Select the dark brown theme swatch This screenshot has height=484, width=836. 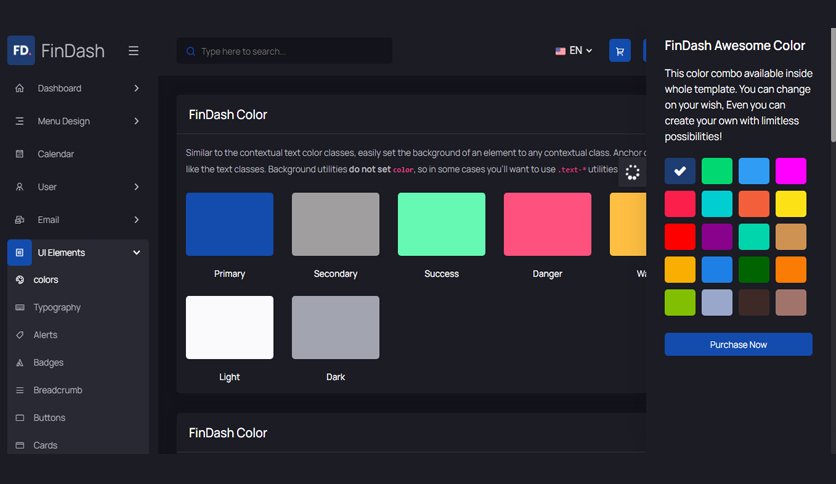pyautogui.click(x=754, y=303)
